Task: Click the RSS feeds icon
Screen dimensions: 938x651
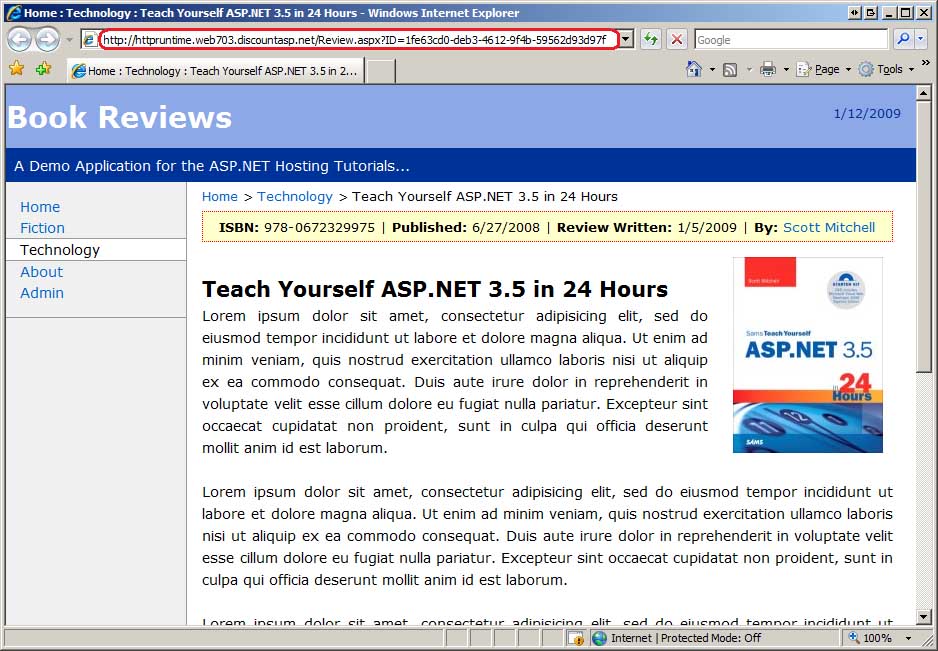Action: 730,70
